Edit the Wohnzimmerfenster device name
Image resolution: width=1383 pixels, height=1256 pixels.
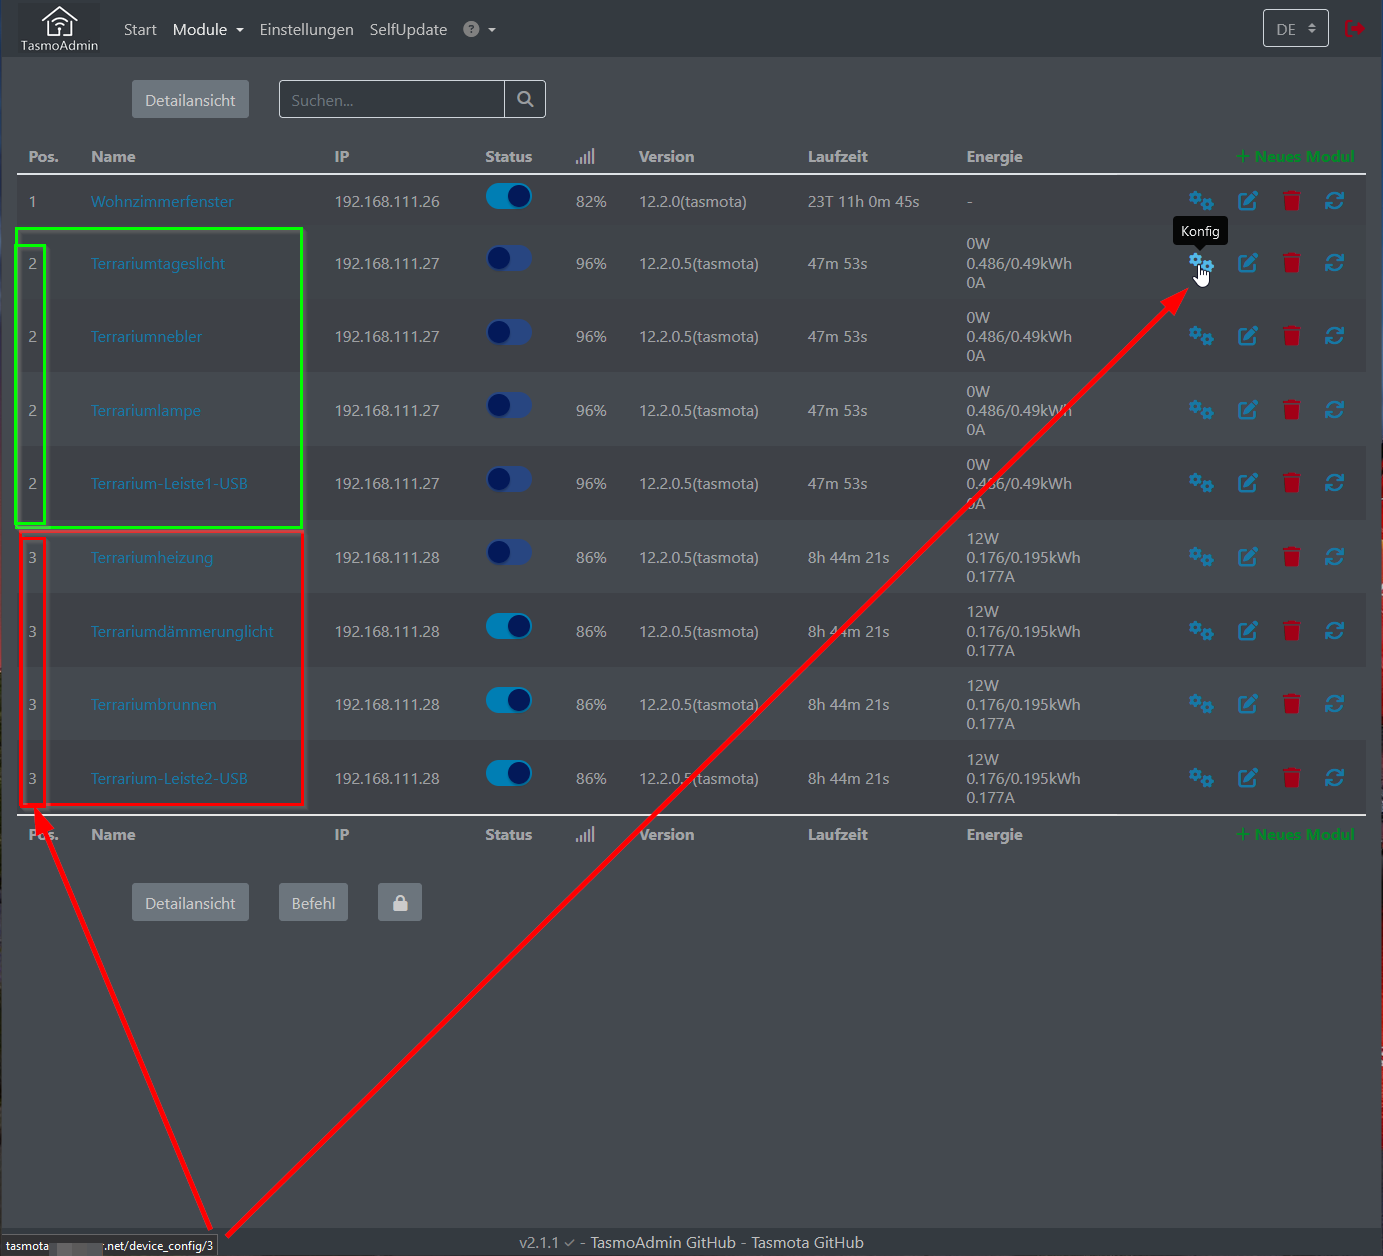[x=1247, y=201]
